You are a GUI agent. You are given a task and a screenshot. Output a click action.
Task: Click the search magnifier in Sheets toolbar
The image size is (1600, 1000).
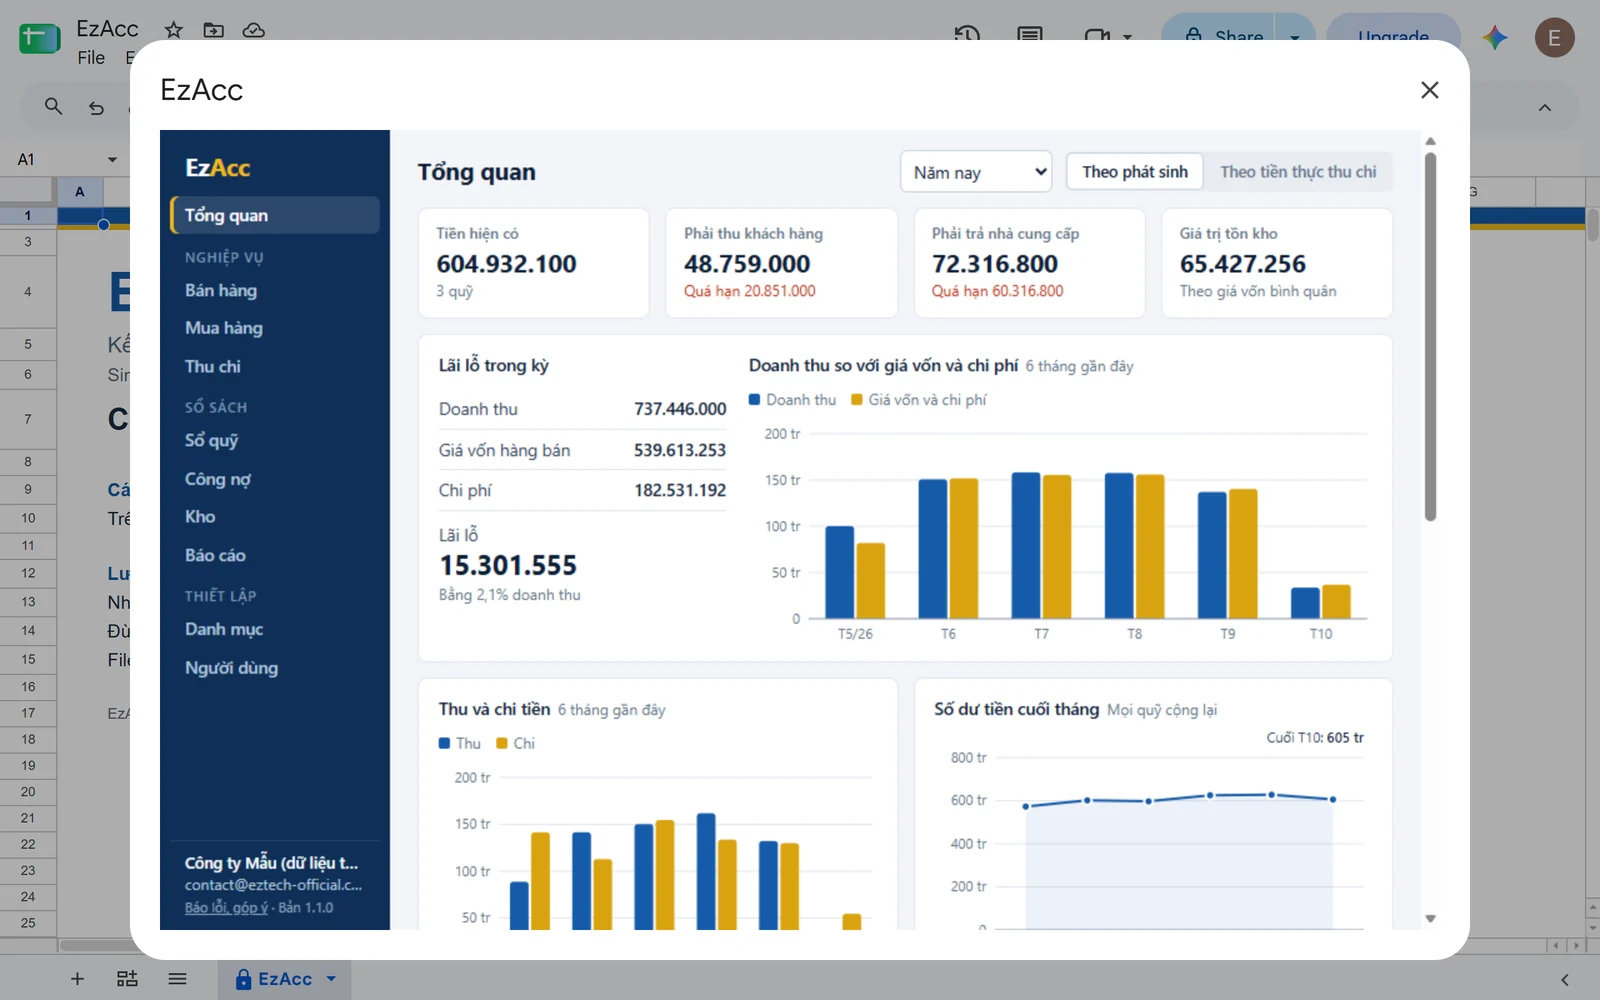(53, 106)
